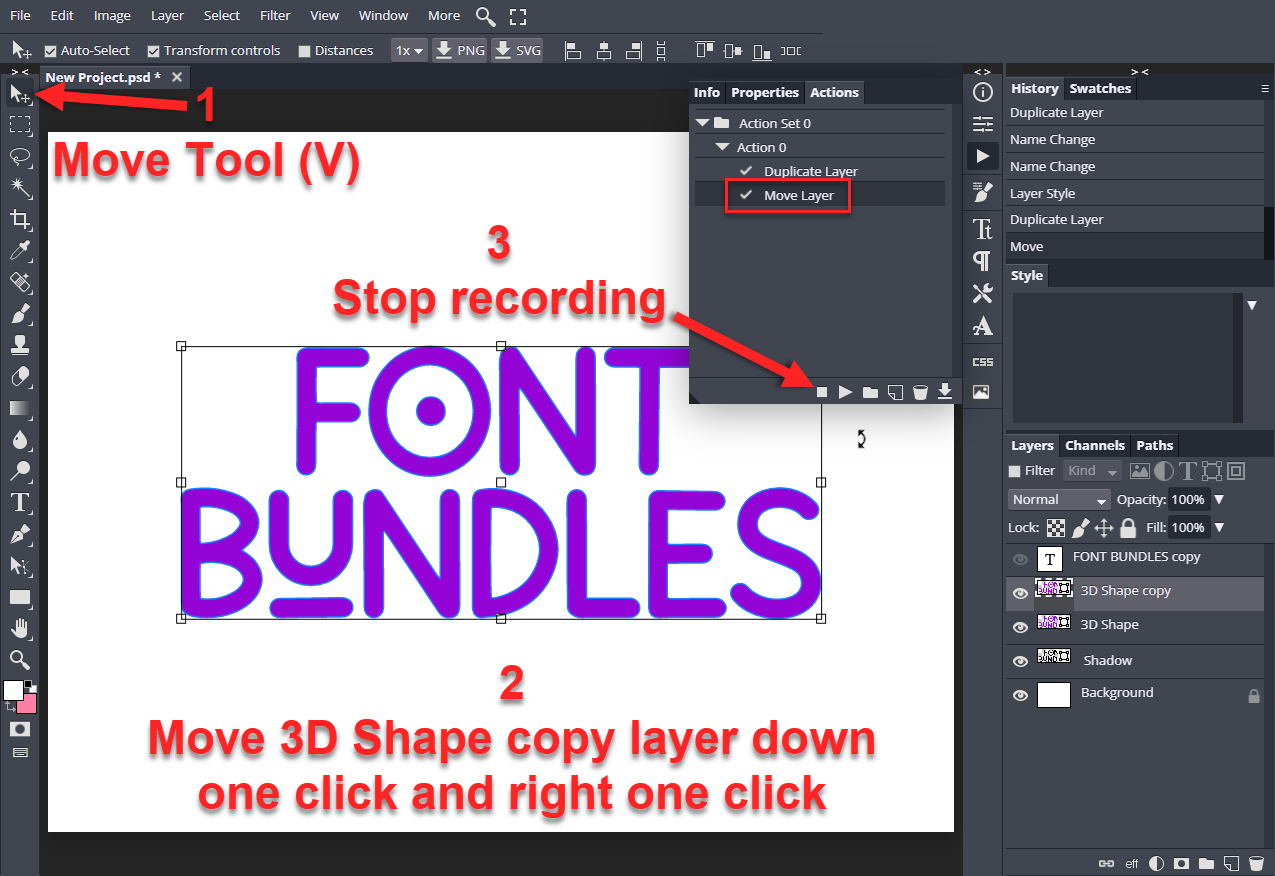Viewport: 1275px width, 876px height.
Task: Choose the Lasso tool
Action: coord(19,156)
